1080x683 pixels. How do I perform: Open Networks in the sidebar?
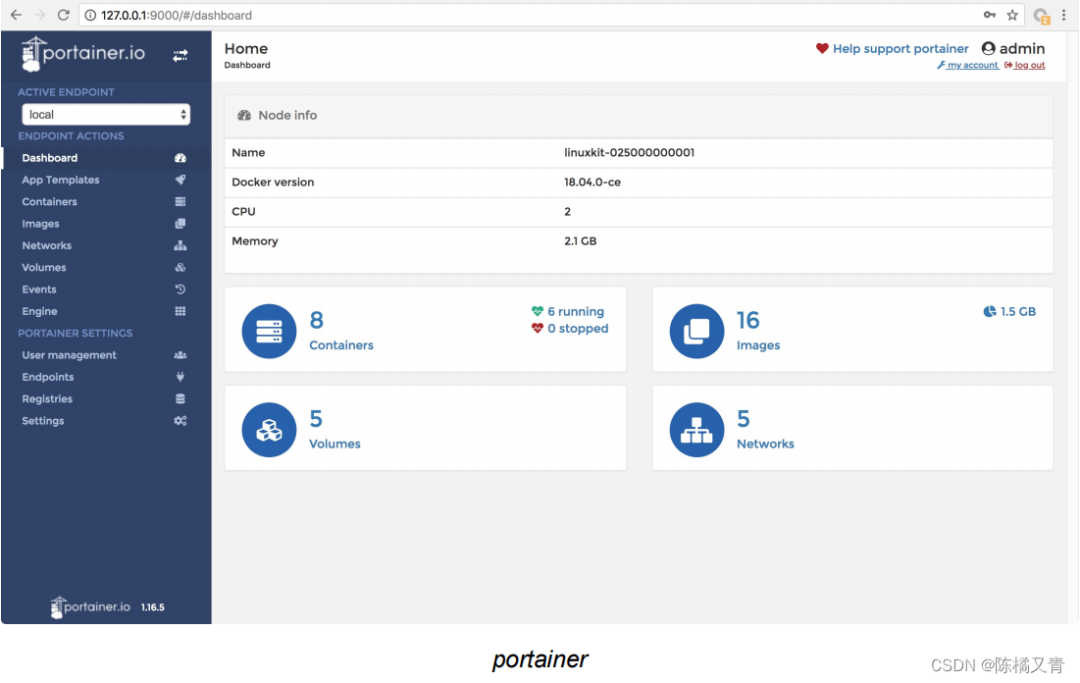coord(47,246)
